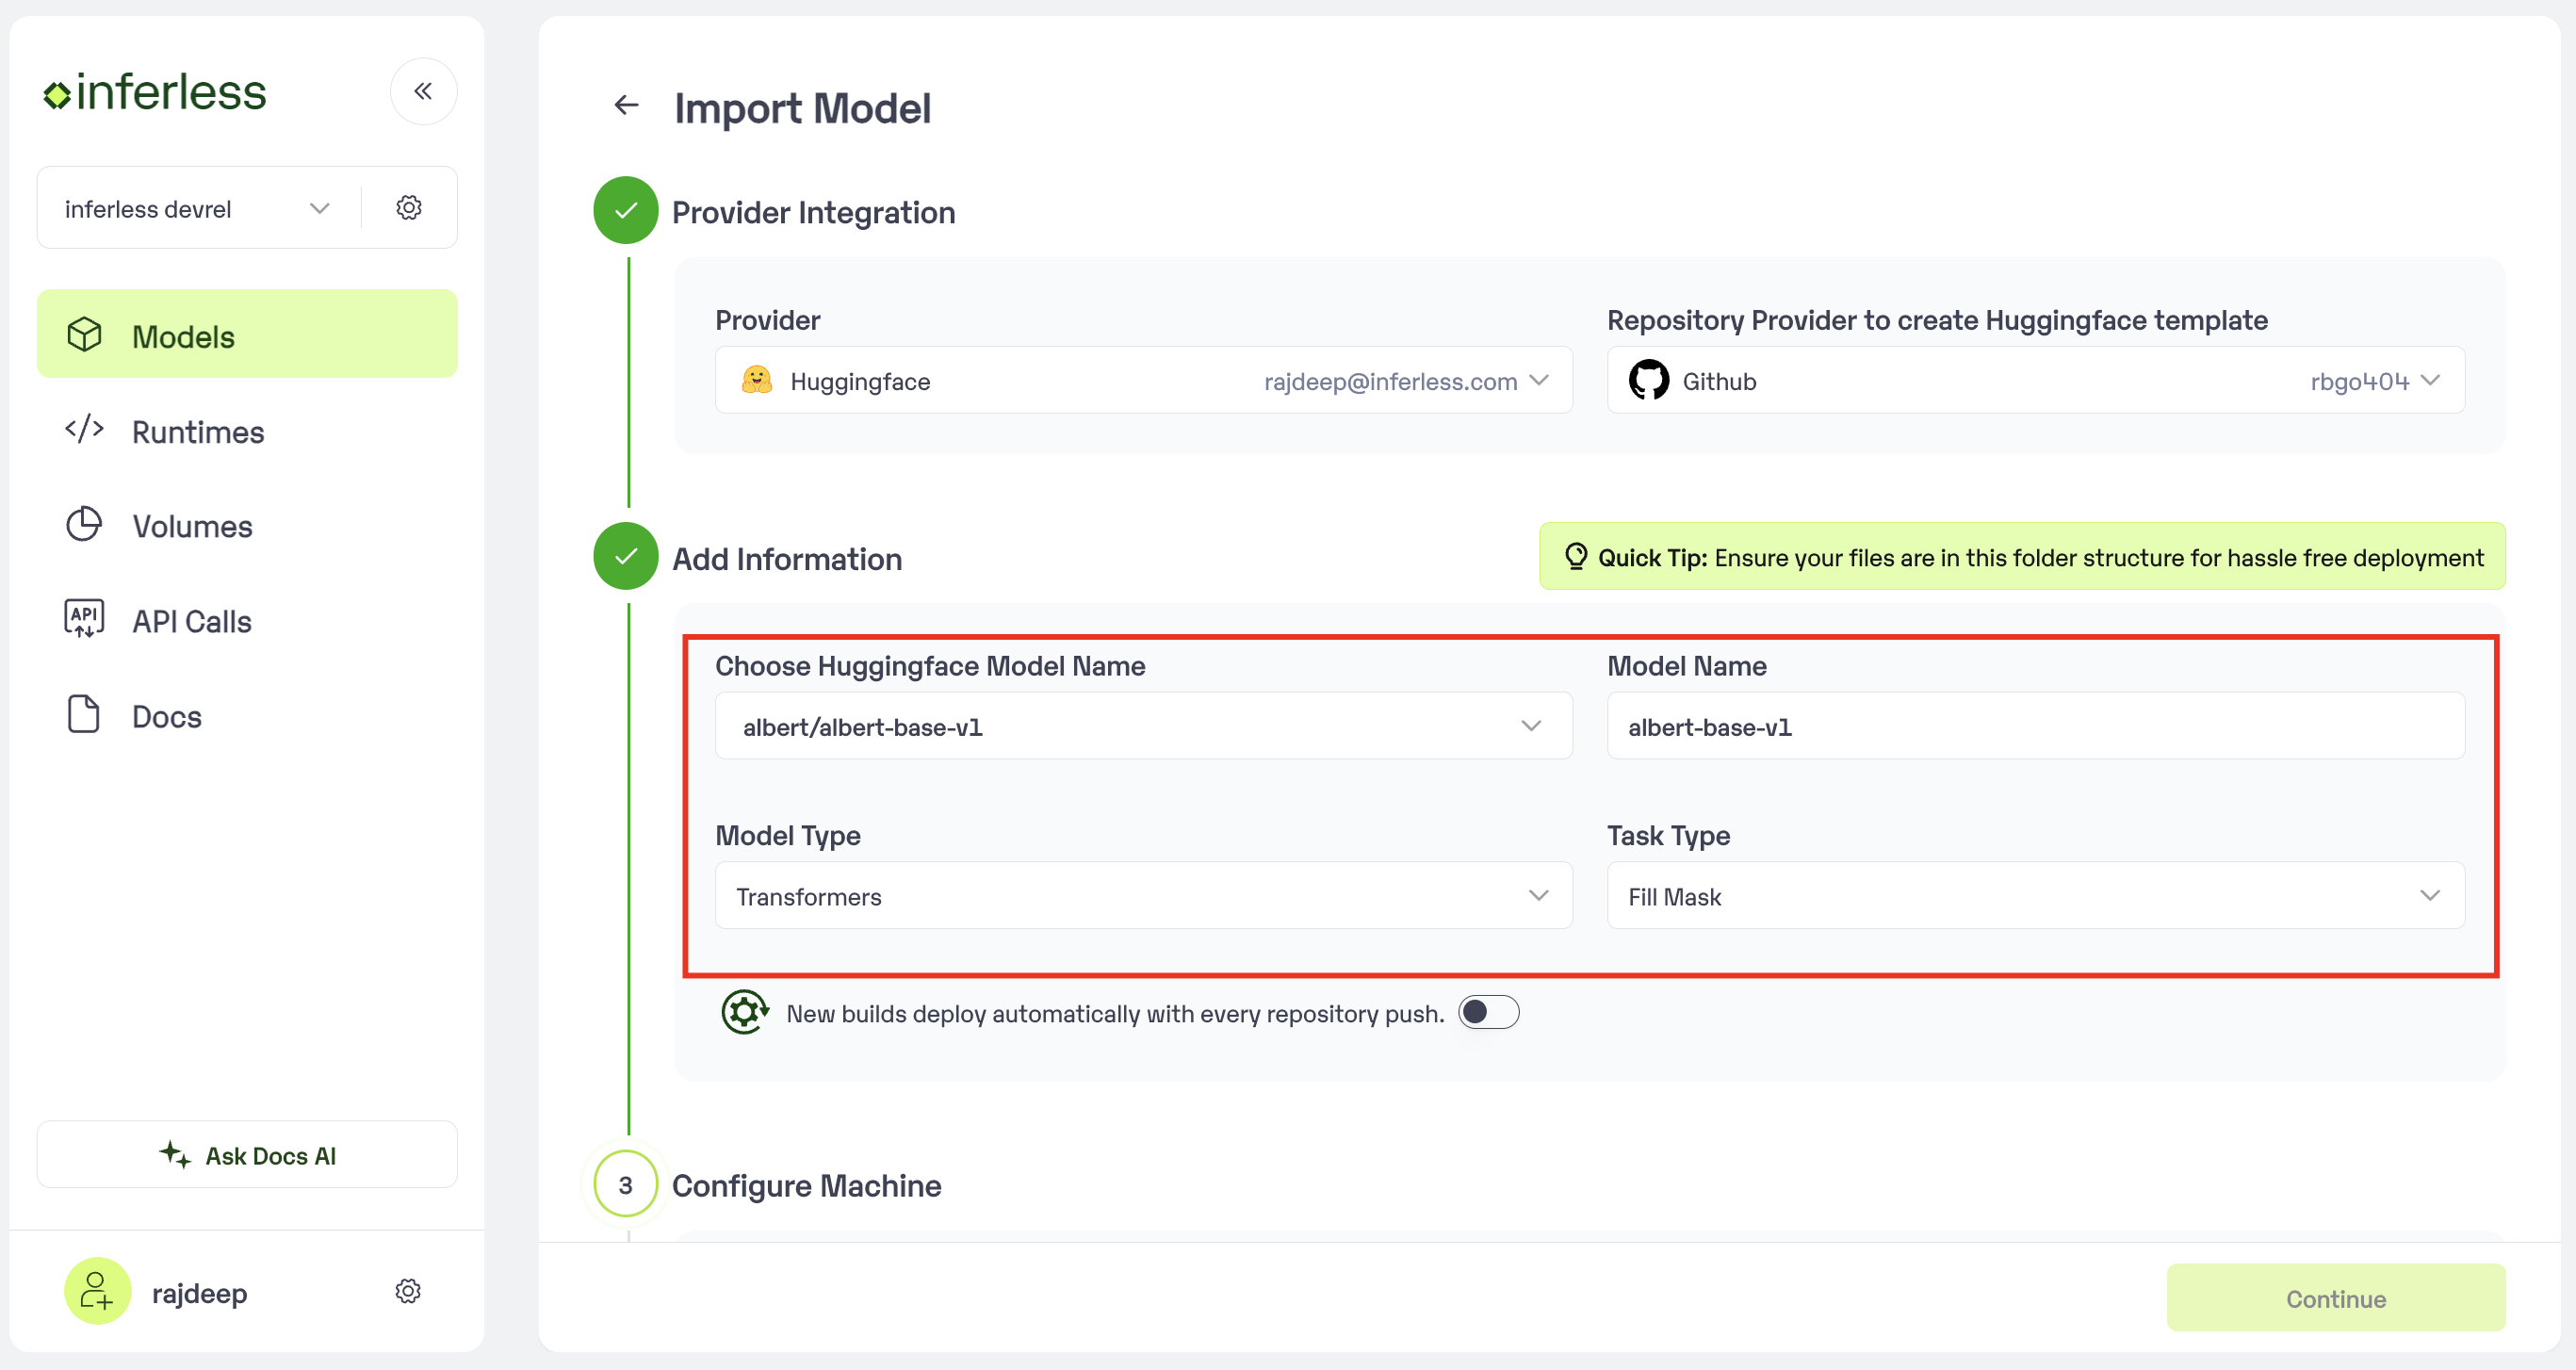Click the Model Name input field

[2035, 726]
